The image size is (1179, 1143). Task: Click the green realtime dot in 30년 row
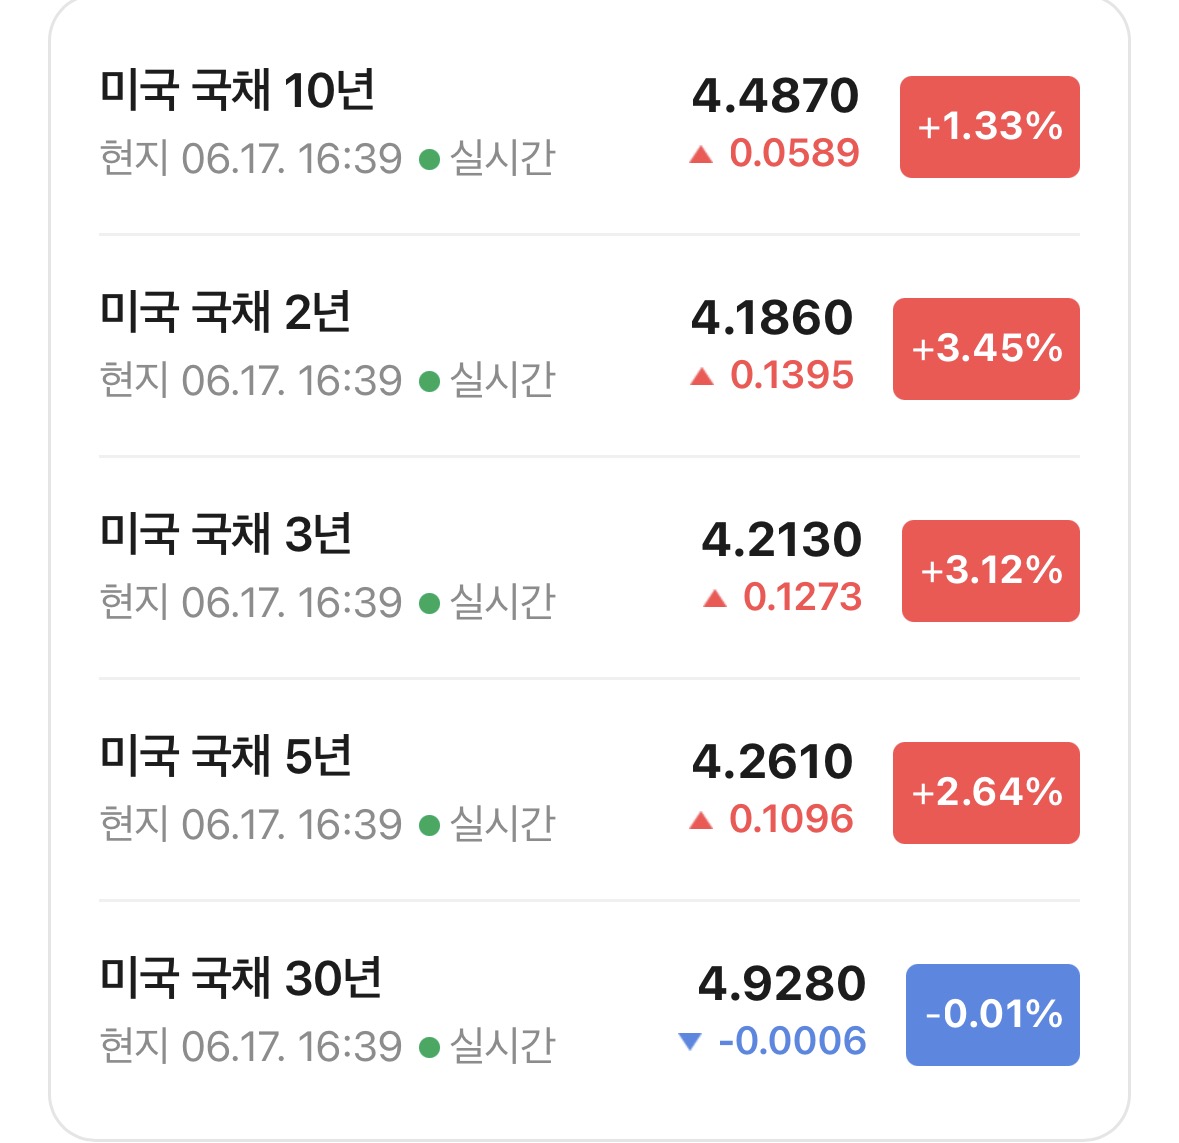click(x=429, y=1047)
